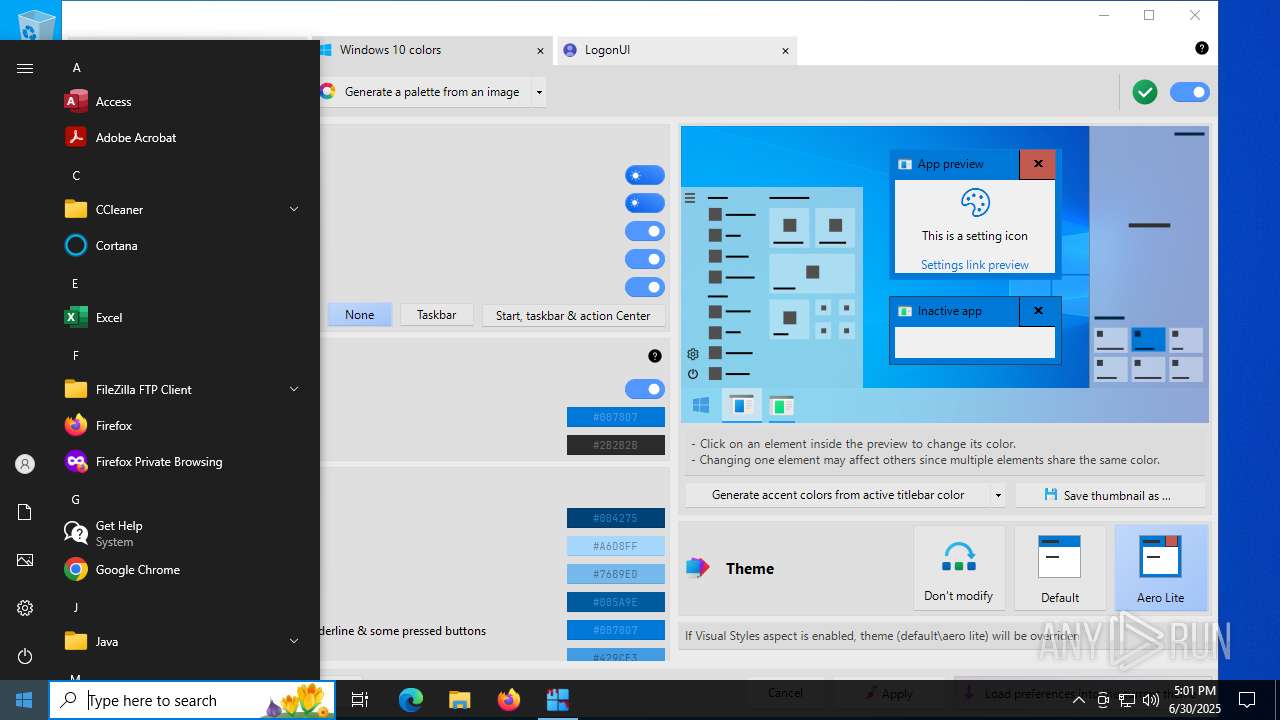This screenshot has height=720, width=1280.
Task: Click Save thumbnail as button
Action: click(1110, 495)
